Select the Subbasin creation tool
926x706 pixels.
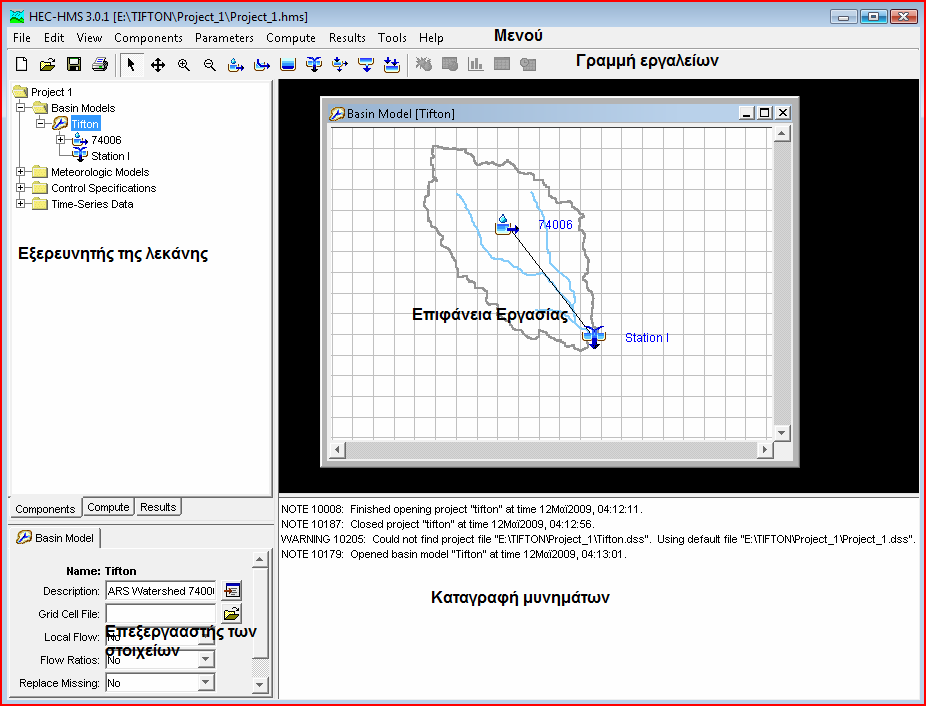(x=236, y=64)
